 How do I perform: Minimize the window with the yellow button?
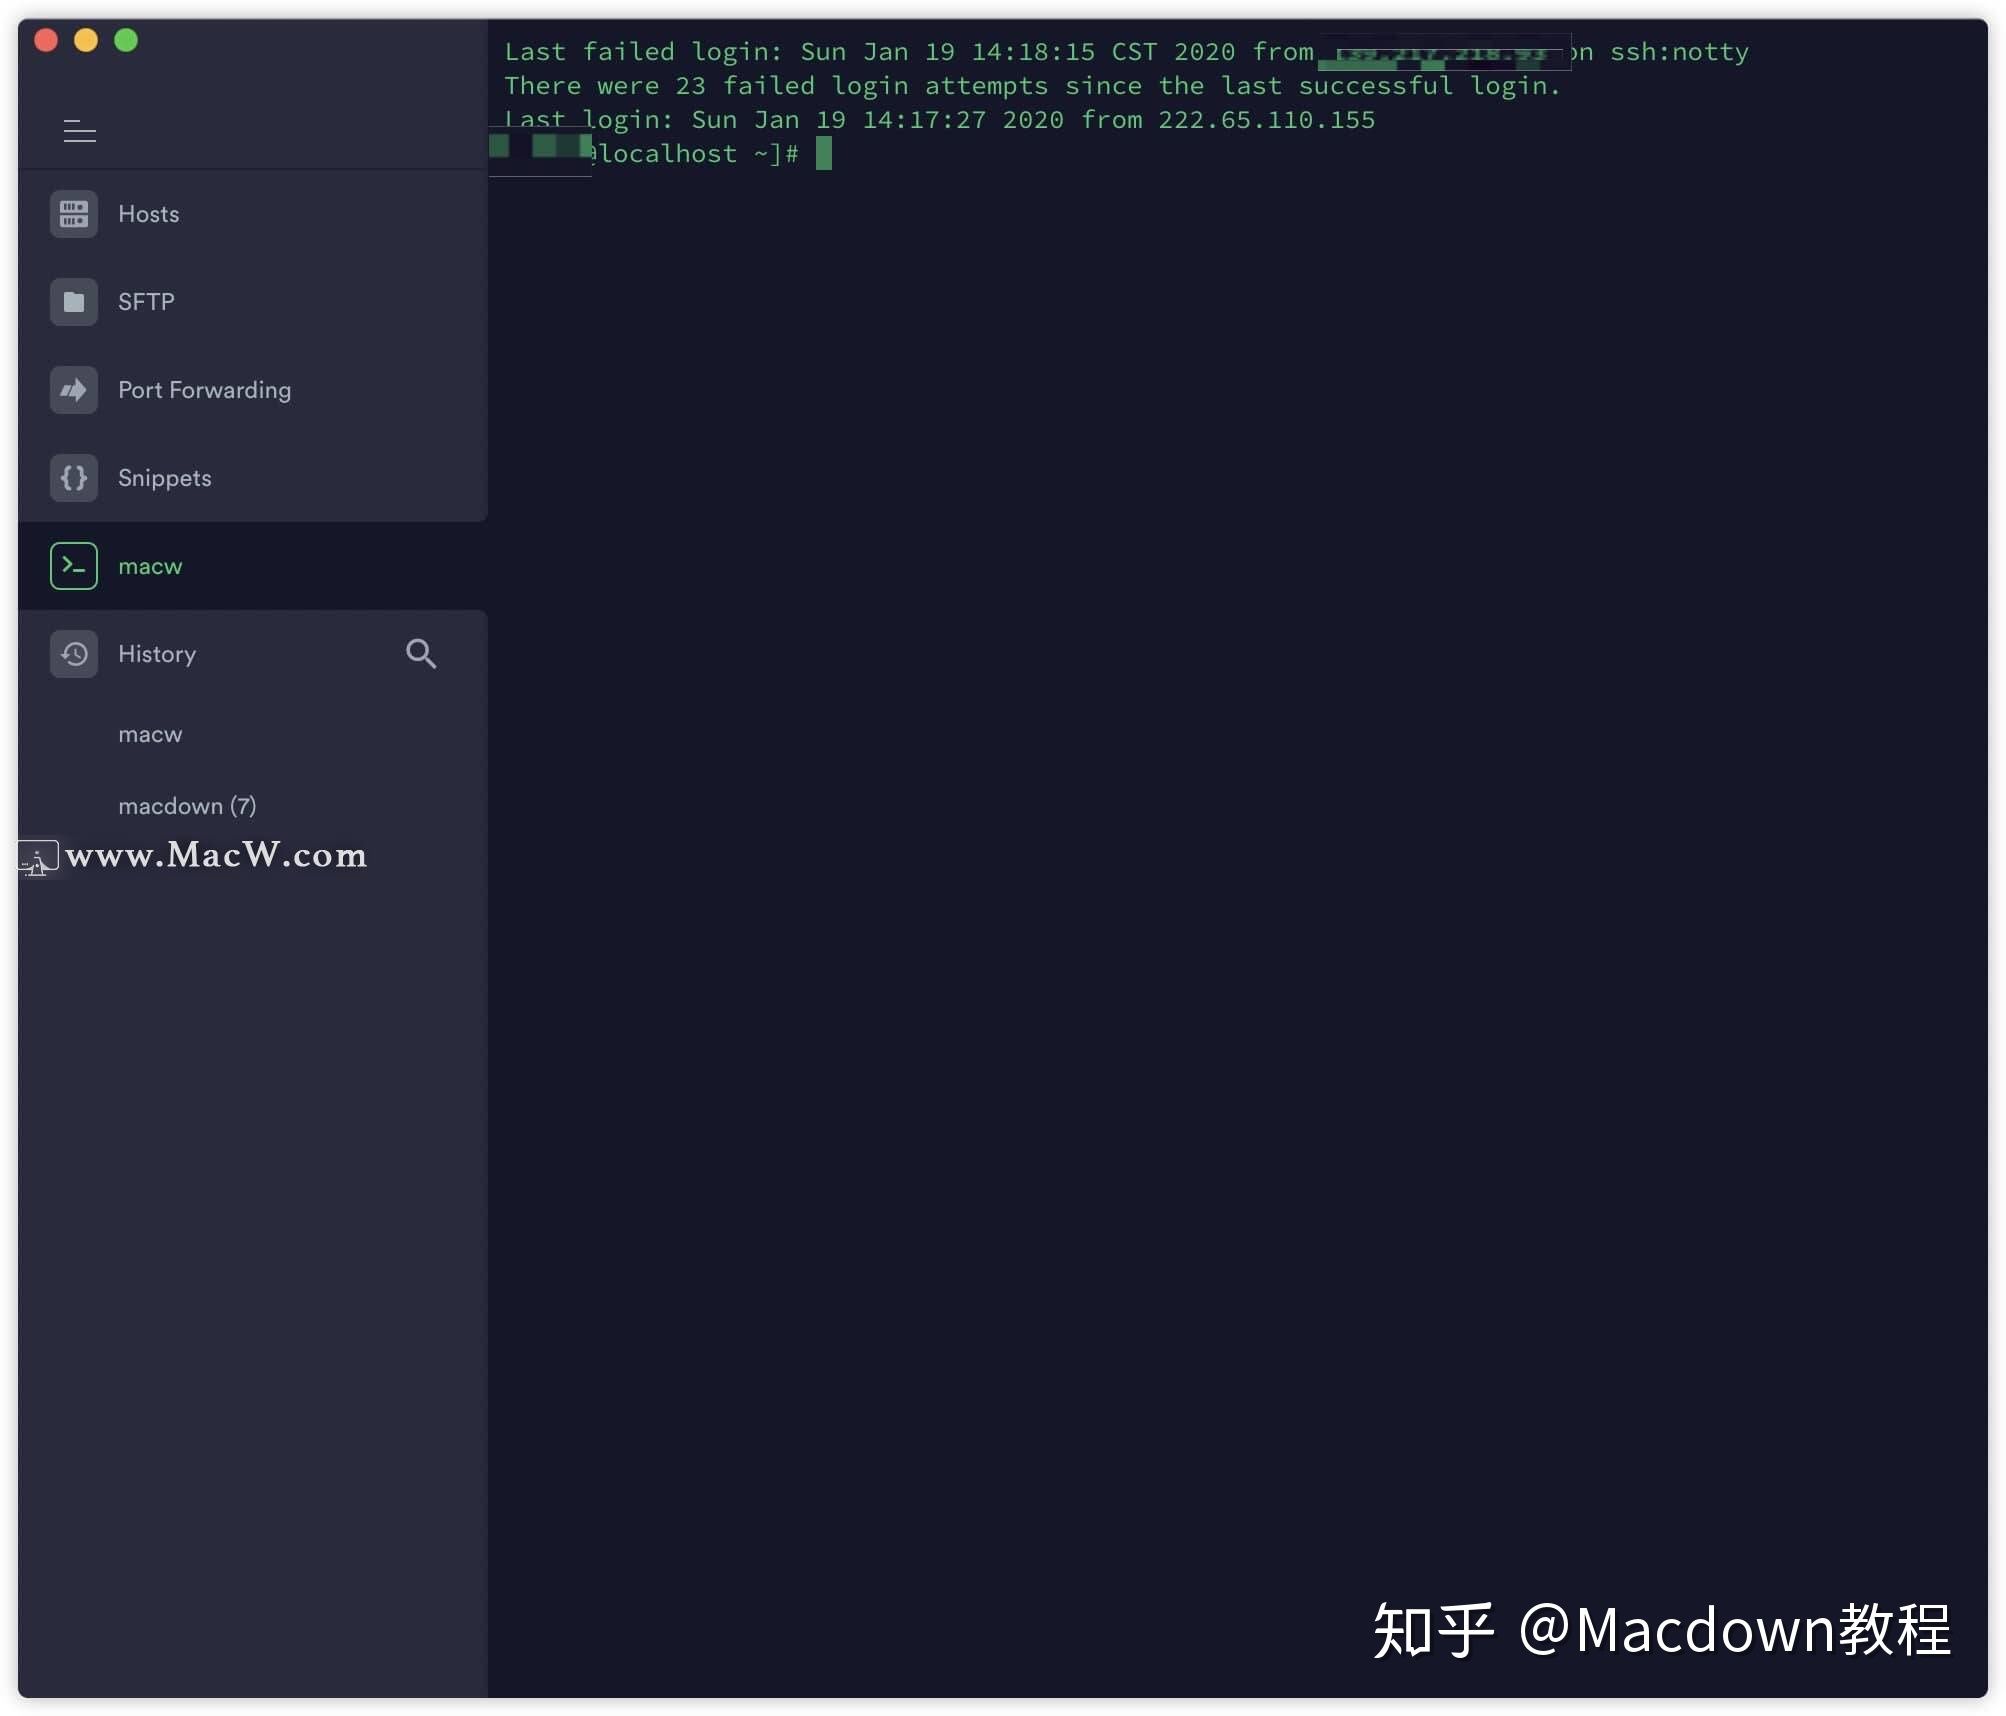point(86,40)
